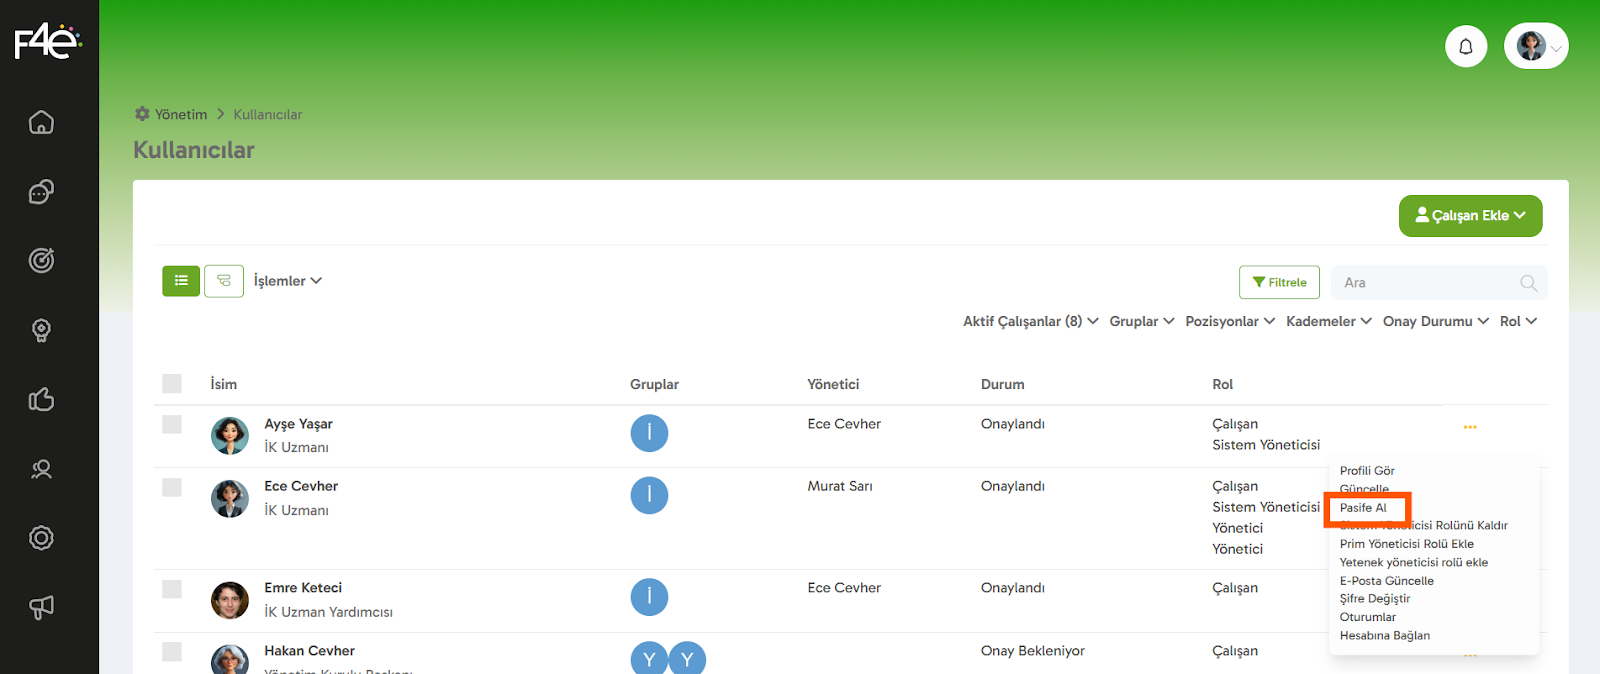Select all users with header checkbox

pyautogui.click(x=172, y=384)
